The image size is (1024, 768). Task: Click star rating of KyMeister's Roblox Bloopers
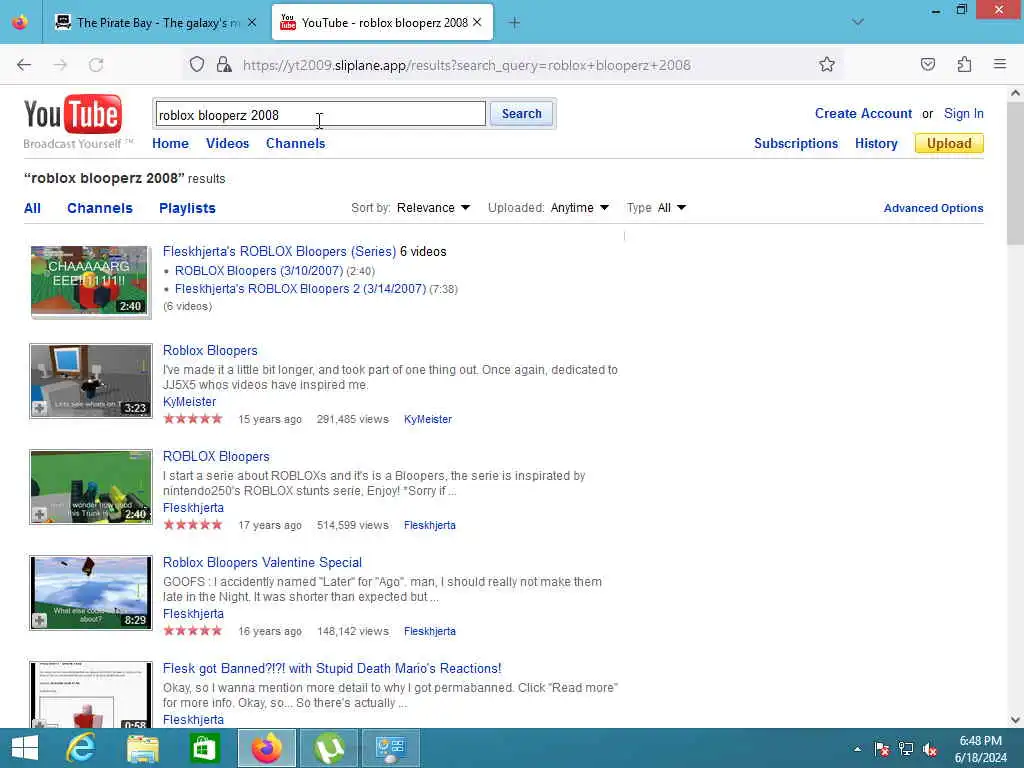(x=193, y=419)
